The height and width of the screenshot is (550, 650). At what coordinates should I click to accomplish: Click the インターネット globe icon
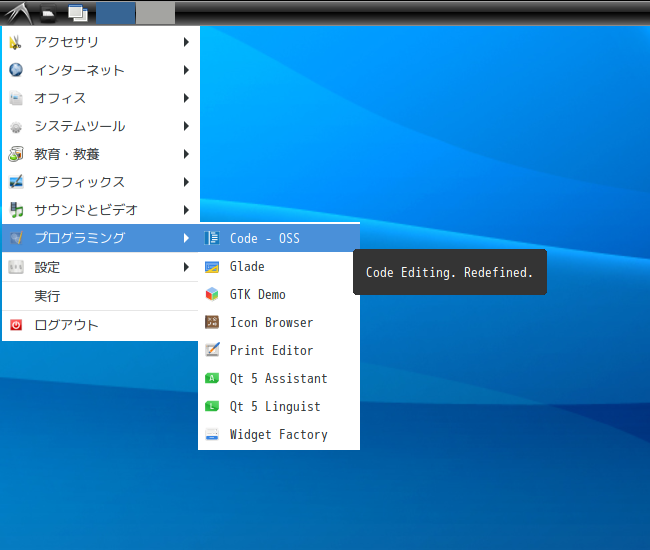click(16, 70)
